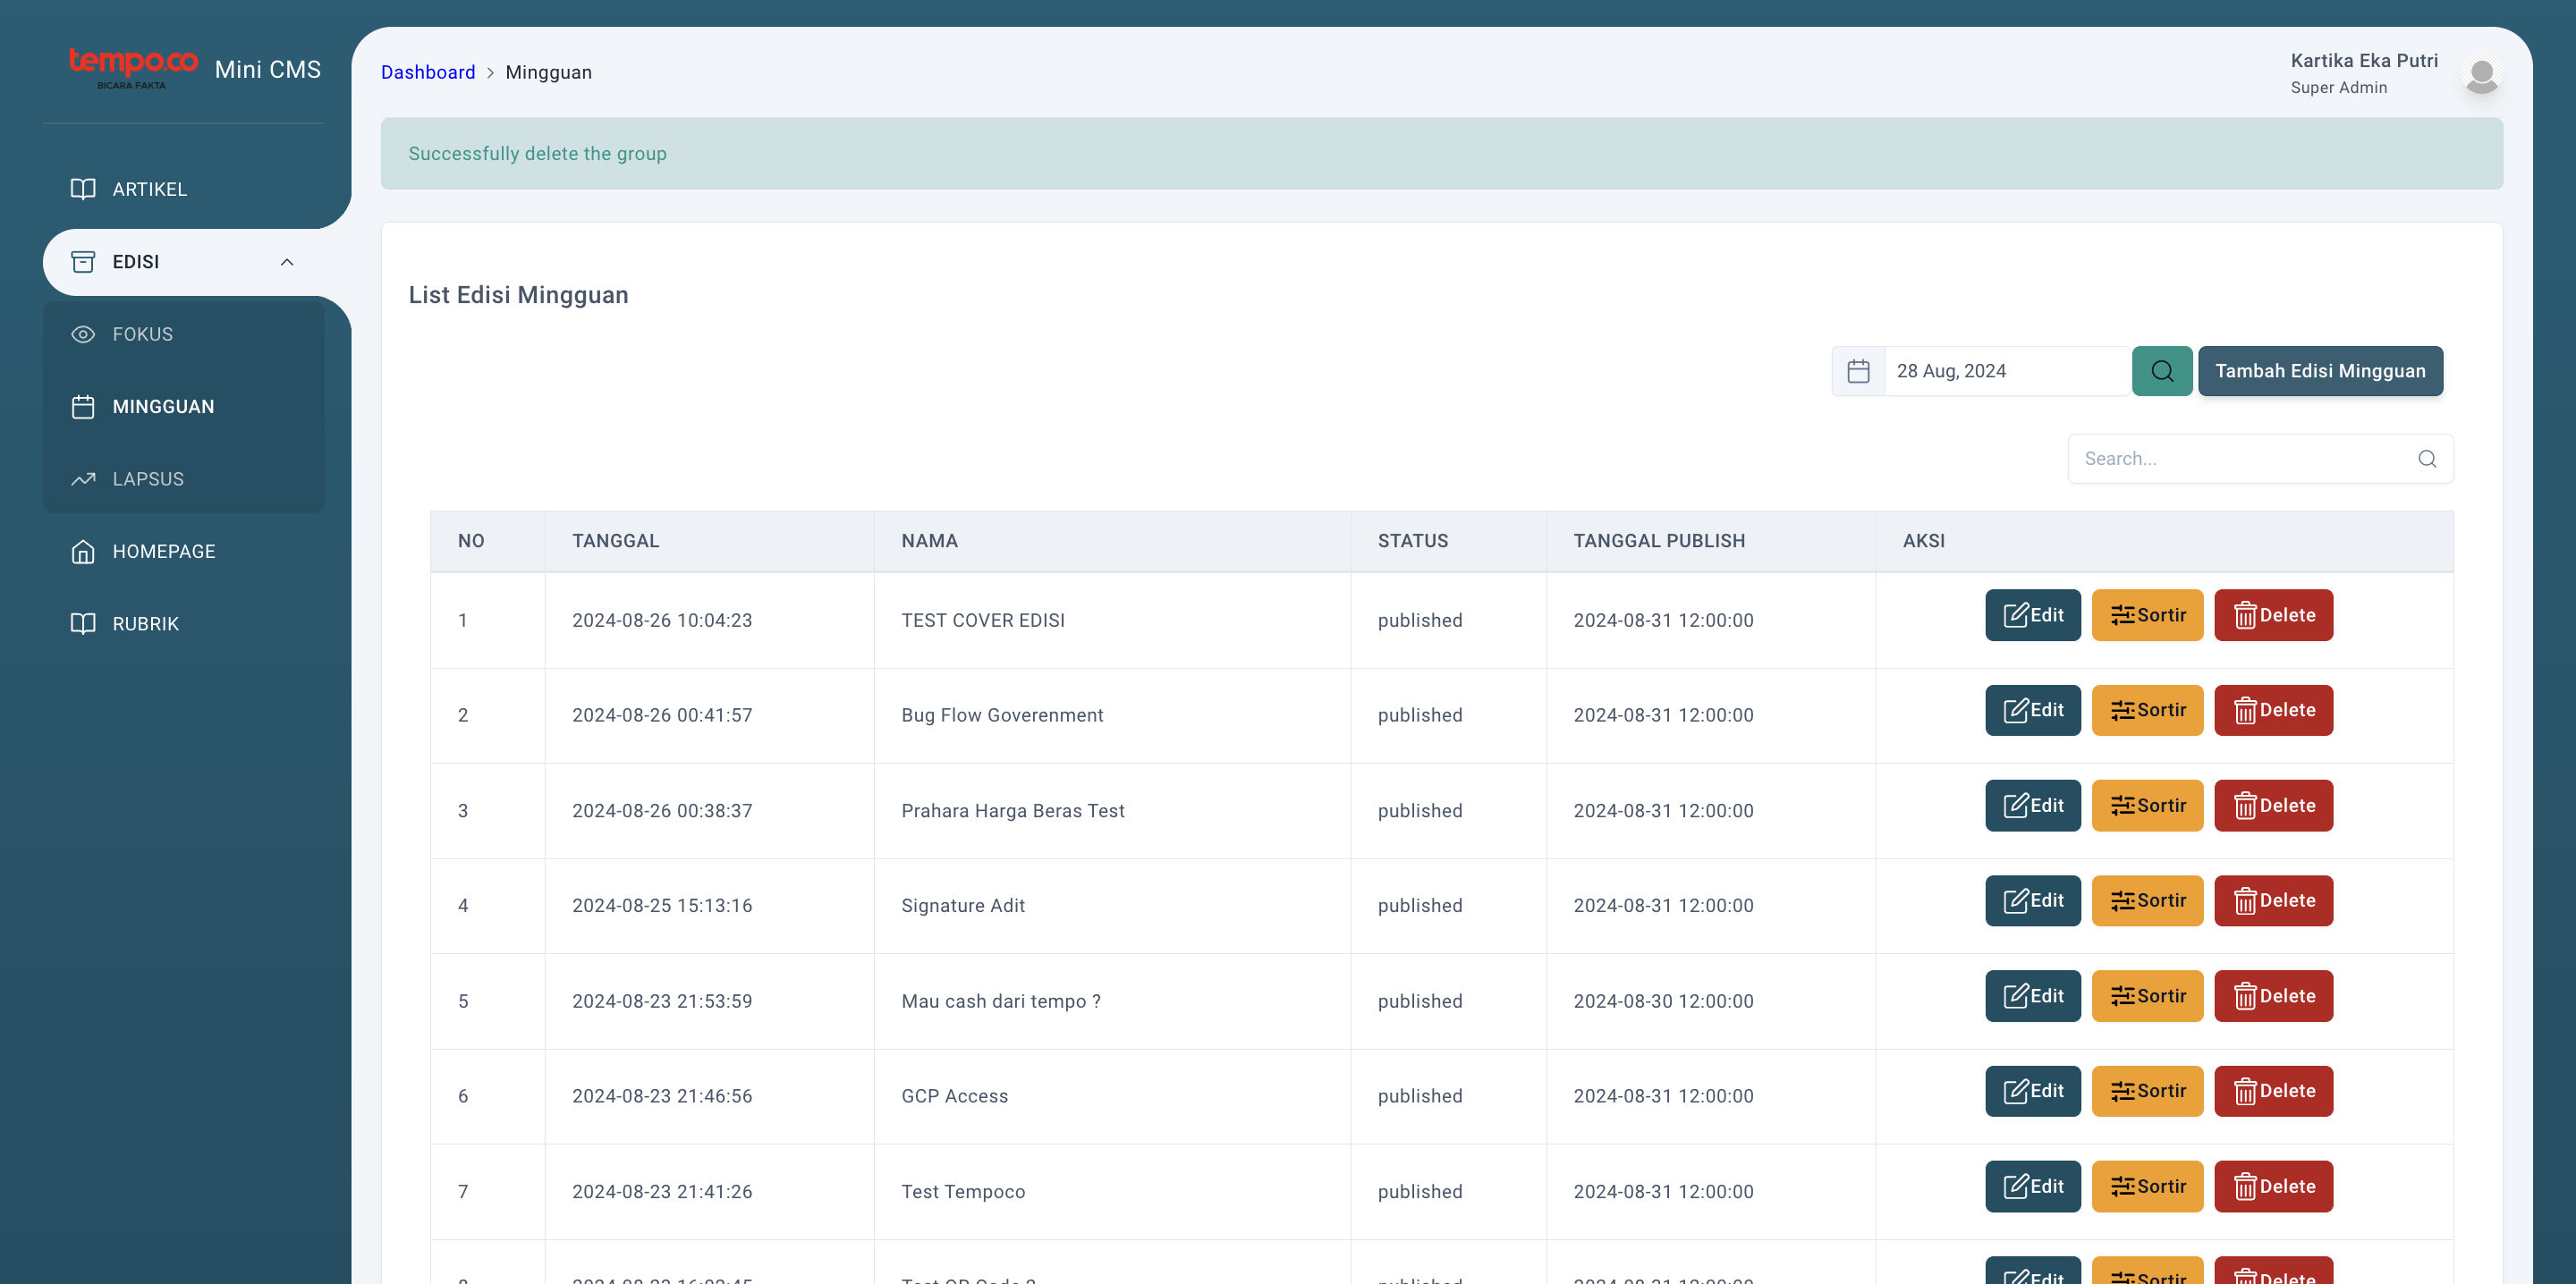
Task: Select the MINGGUAN submenu item
Action: click(184, 407)
